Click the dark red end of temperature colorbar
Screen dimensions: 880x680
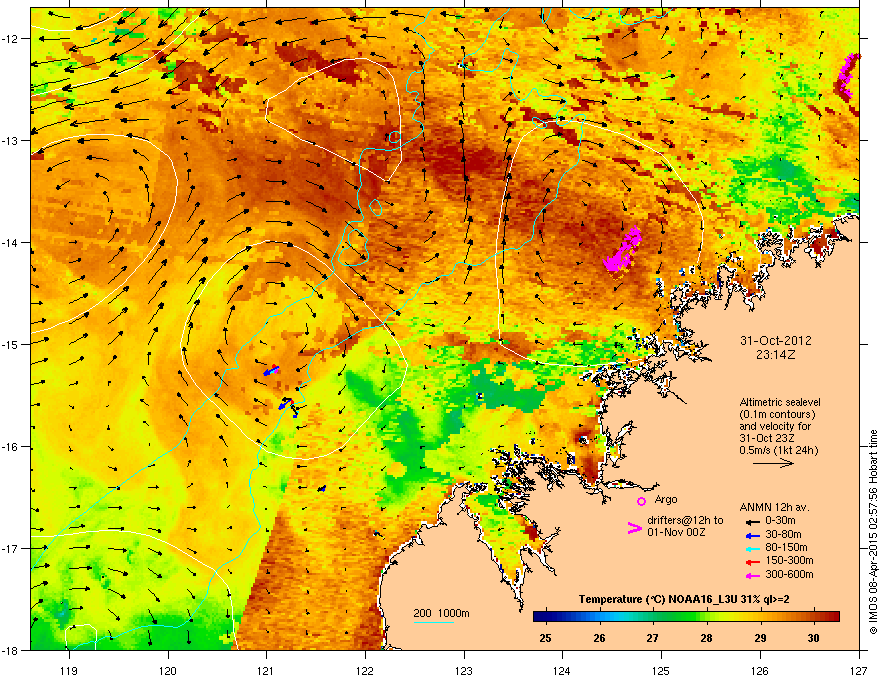click(833, 616)
